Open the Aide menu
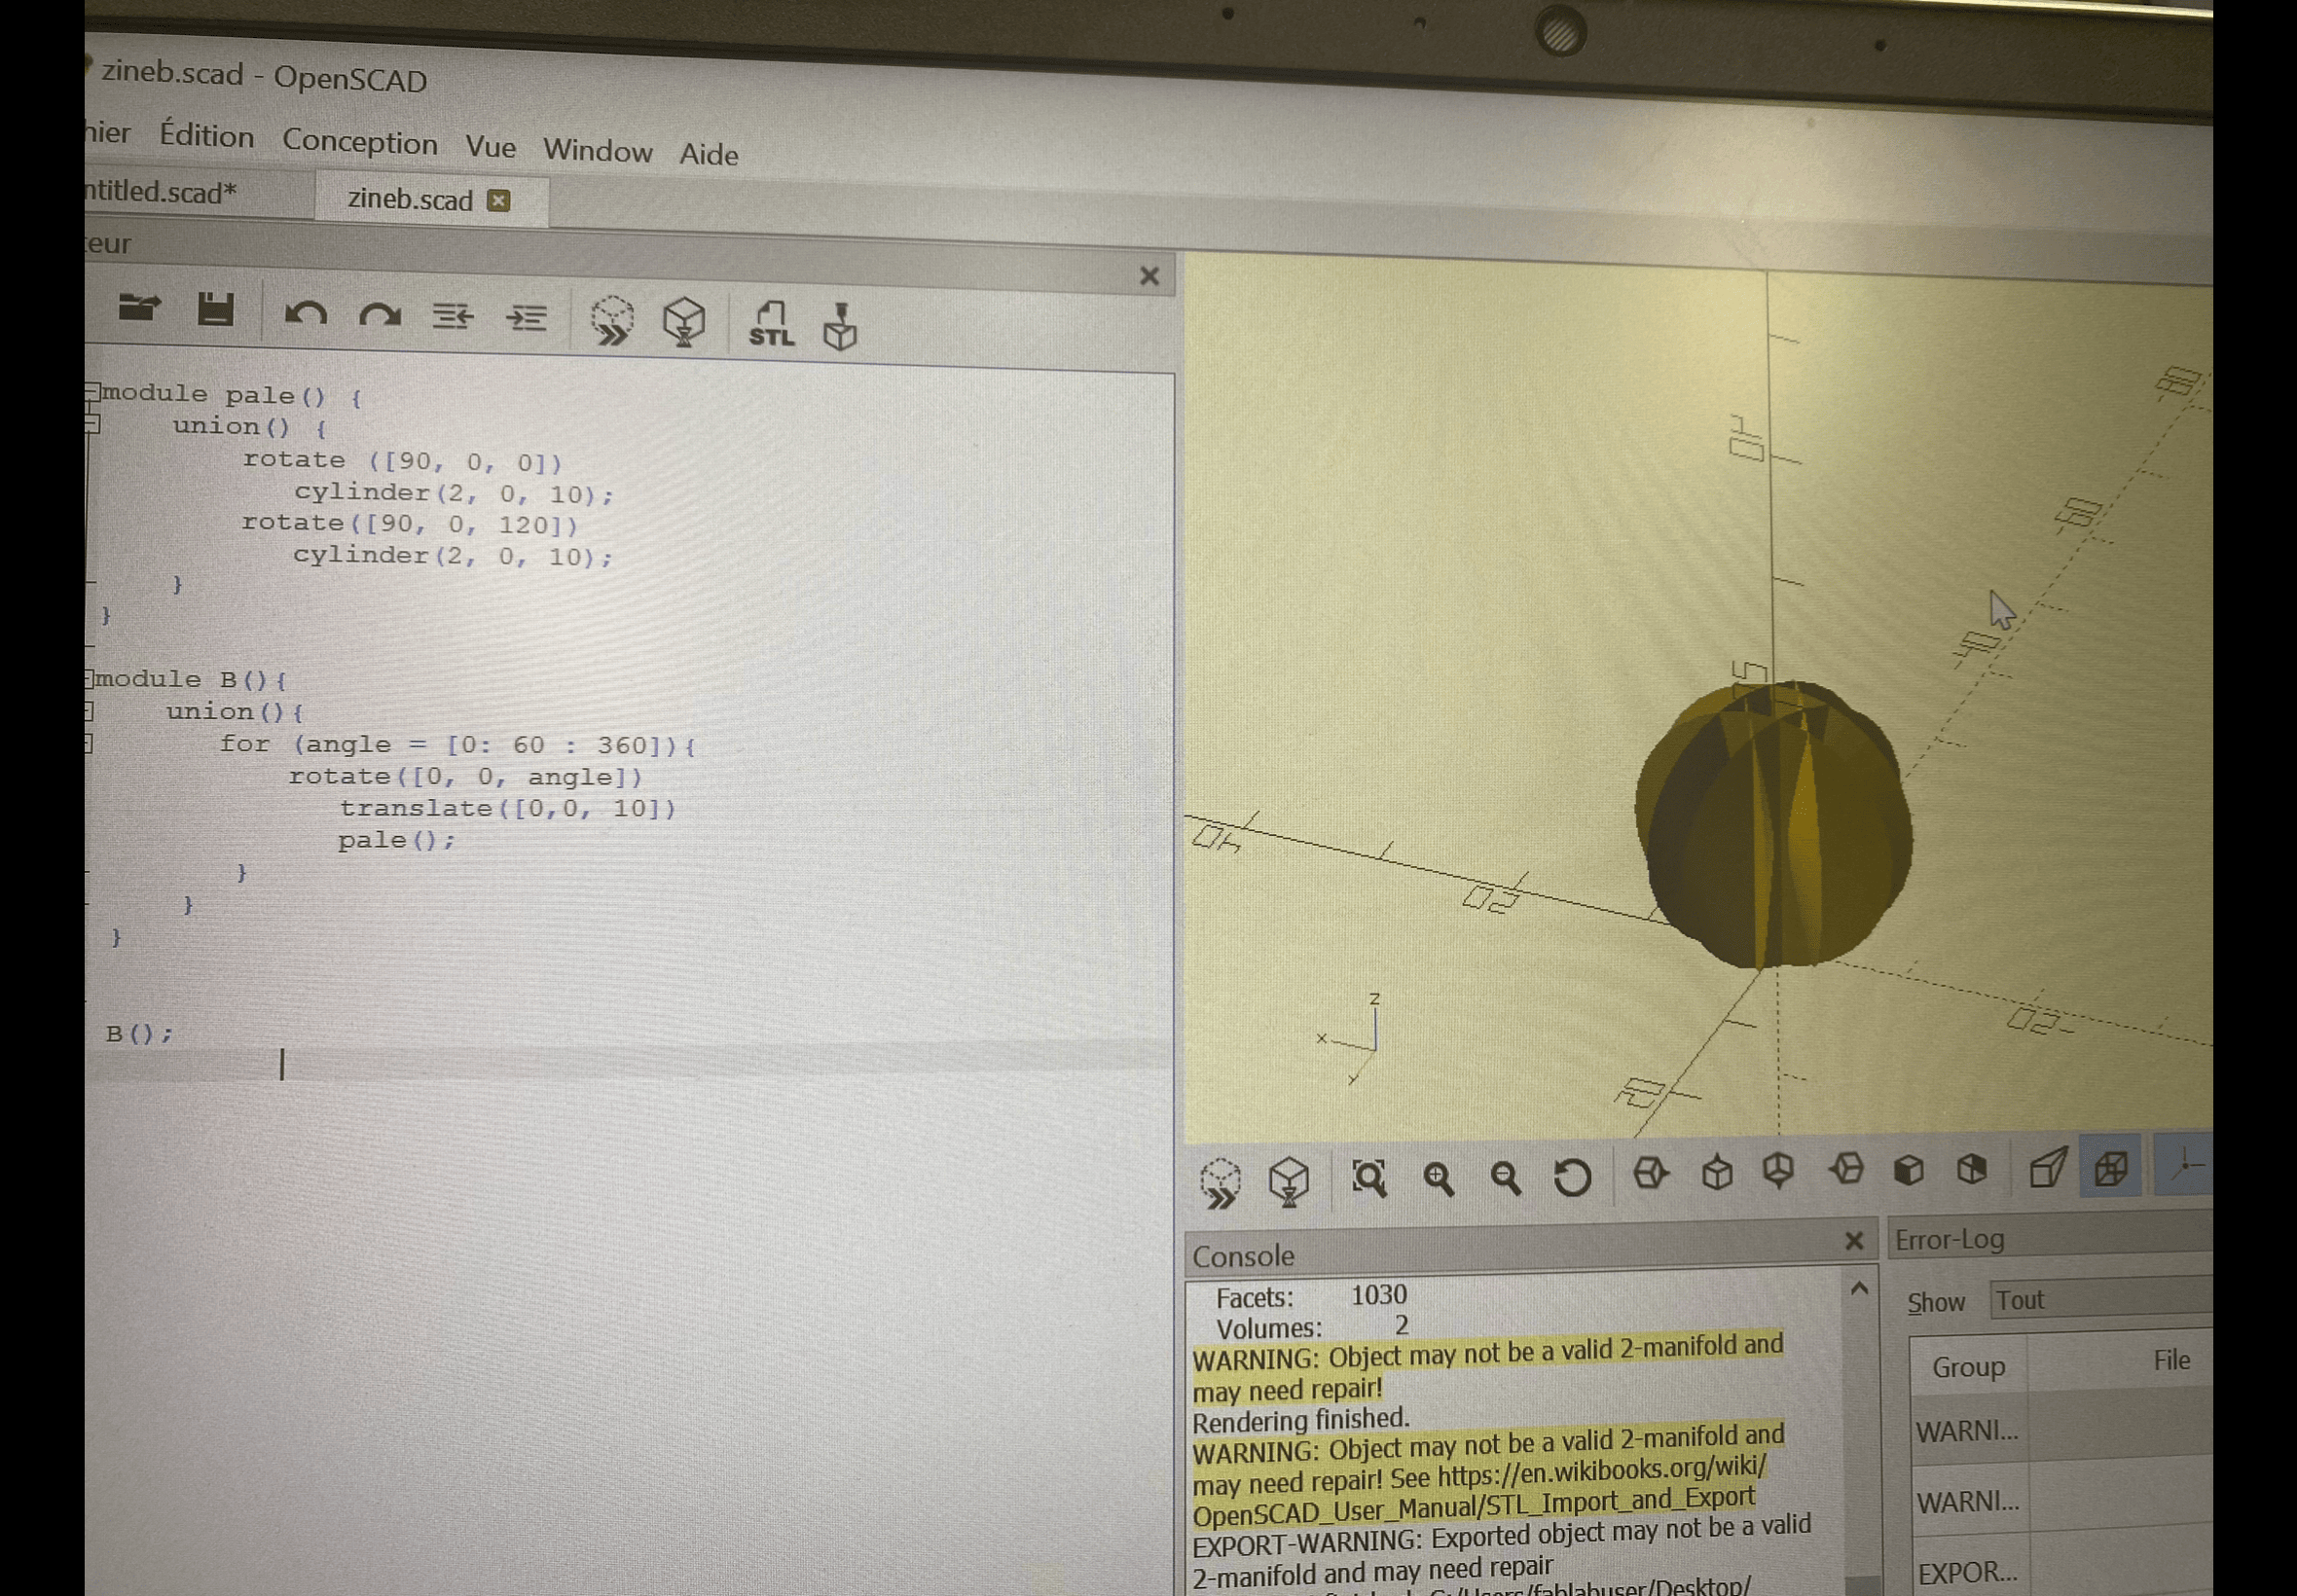Viewport: 2297px width, 1596px height. pyautogui.click(x=709, y=154)
